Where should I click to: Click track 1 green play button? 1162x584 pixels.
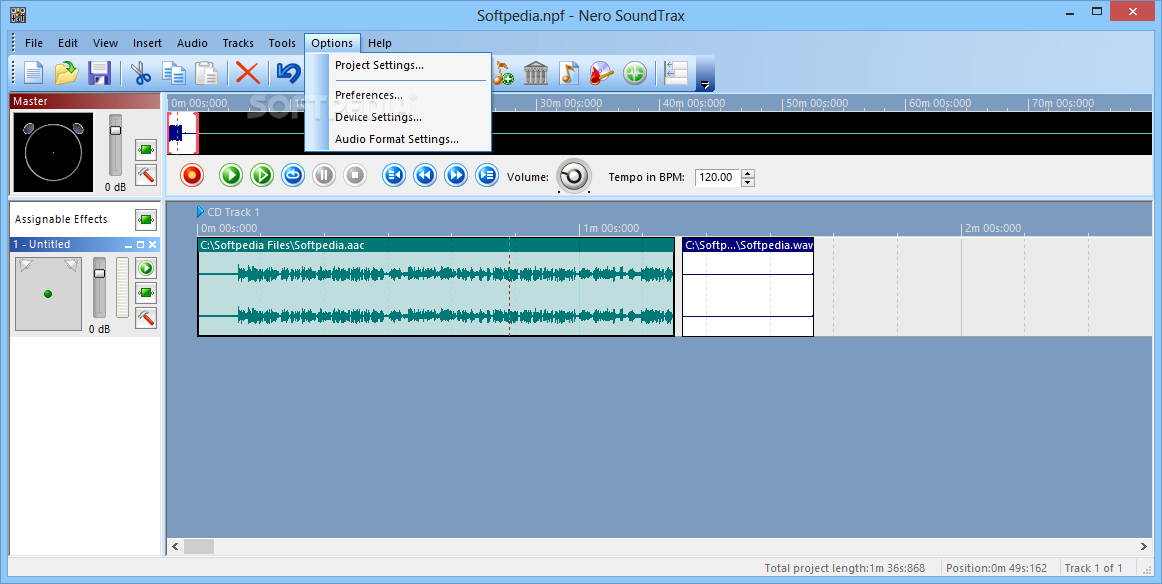tap(147, 268)
